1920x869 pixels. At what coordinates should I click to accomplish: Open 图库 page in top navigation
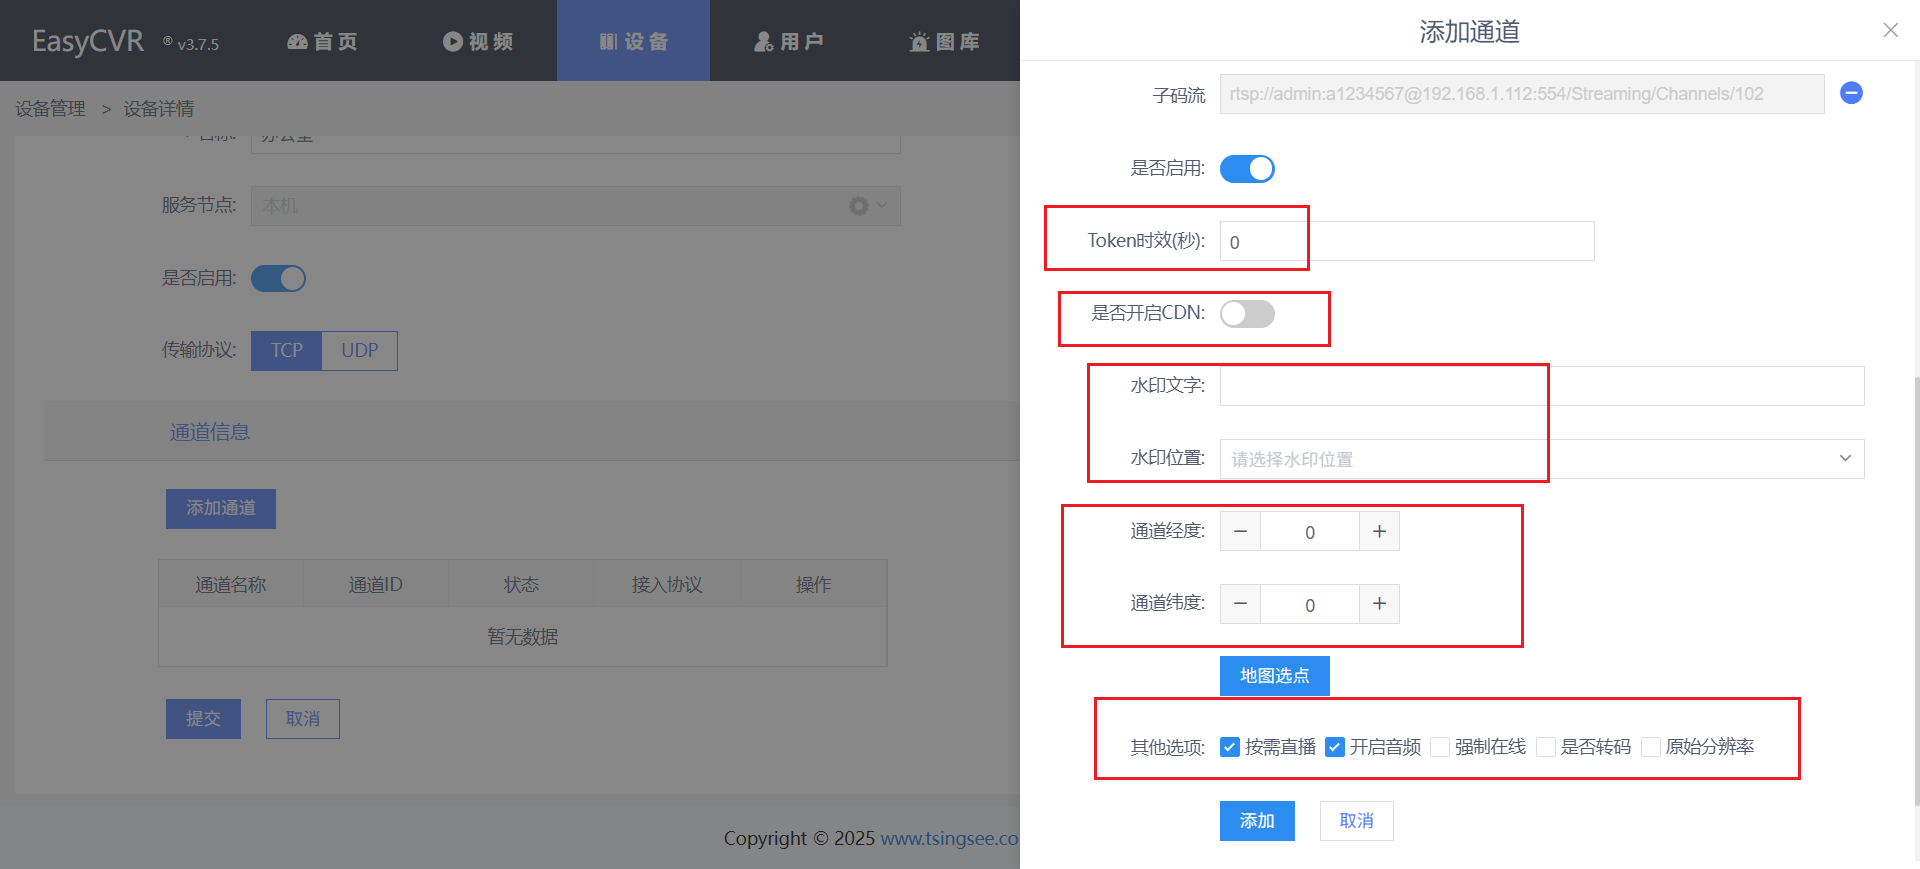pos(944,41)
